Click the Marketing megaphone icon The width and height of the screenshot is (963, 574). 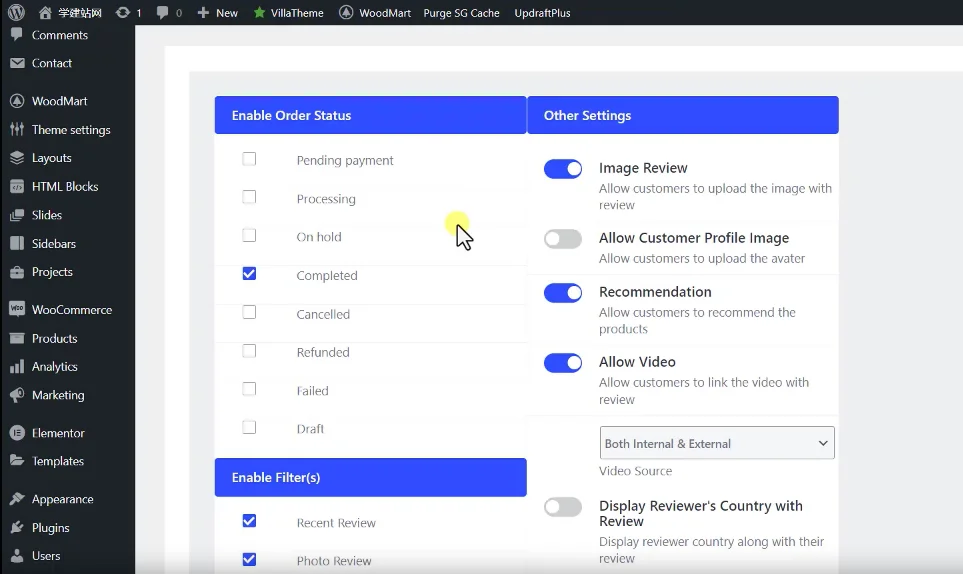click(x=17, y=395)
